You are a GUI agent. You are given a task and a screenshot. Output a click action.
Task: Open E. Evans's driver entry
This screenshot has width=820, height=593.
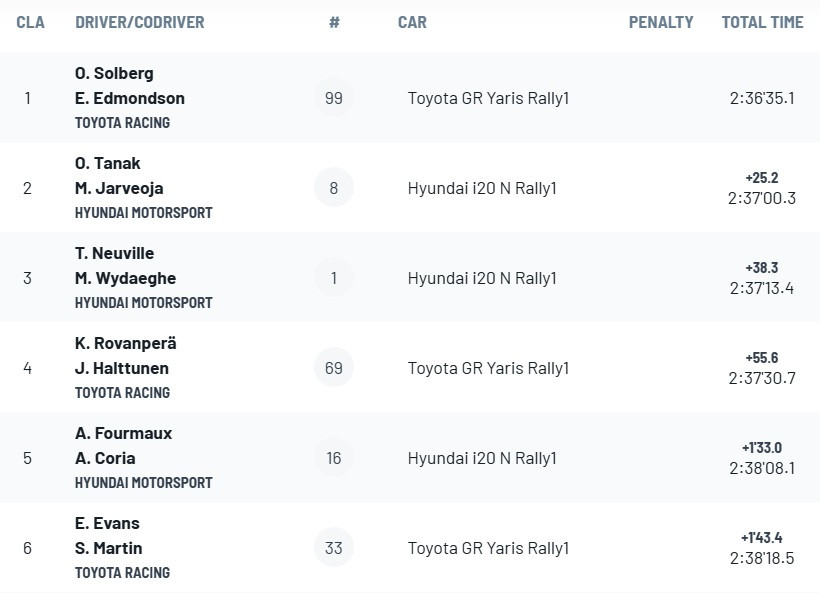107,523
